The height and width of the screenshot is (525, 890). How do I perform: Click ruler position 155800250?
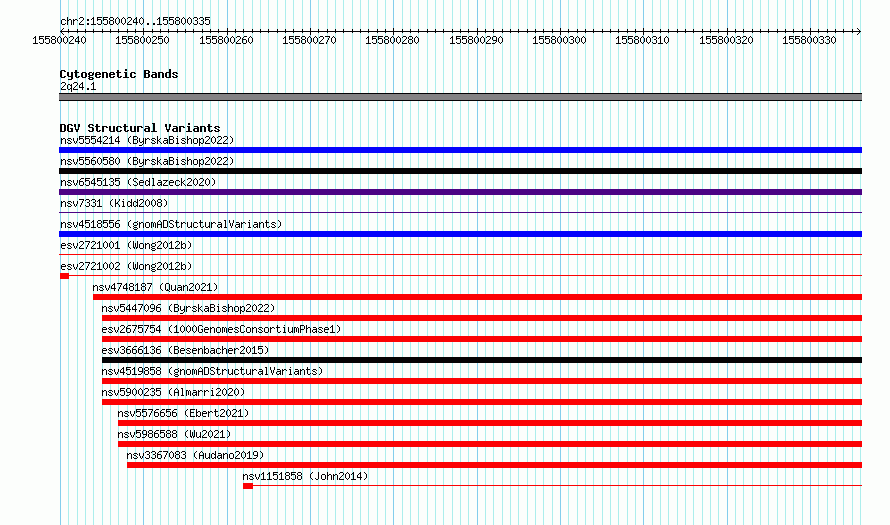pyautogui.click(x=142, y=40)
